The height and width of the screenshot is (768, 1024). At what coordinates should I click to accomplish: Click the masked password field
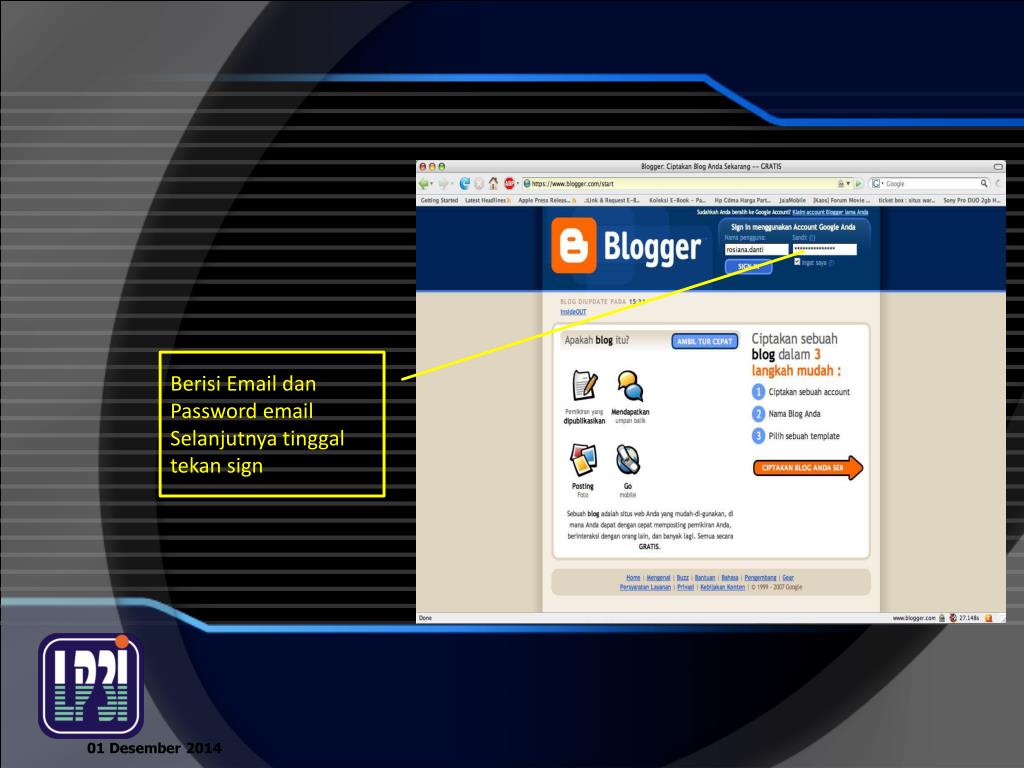[824, 249]
